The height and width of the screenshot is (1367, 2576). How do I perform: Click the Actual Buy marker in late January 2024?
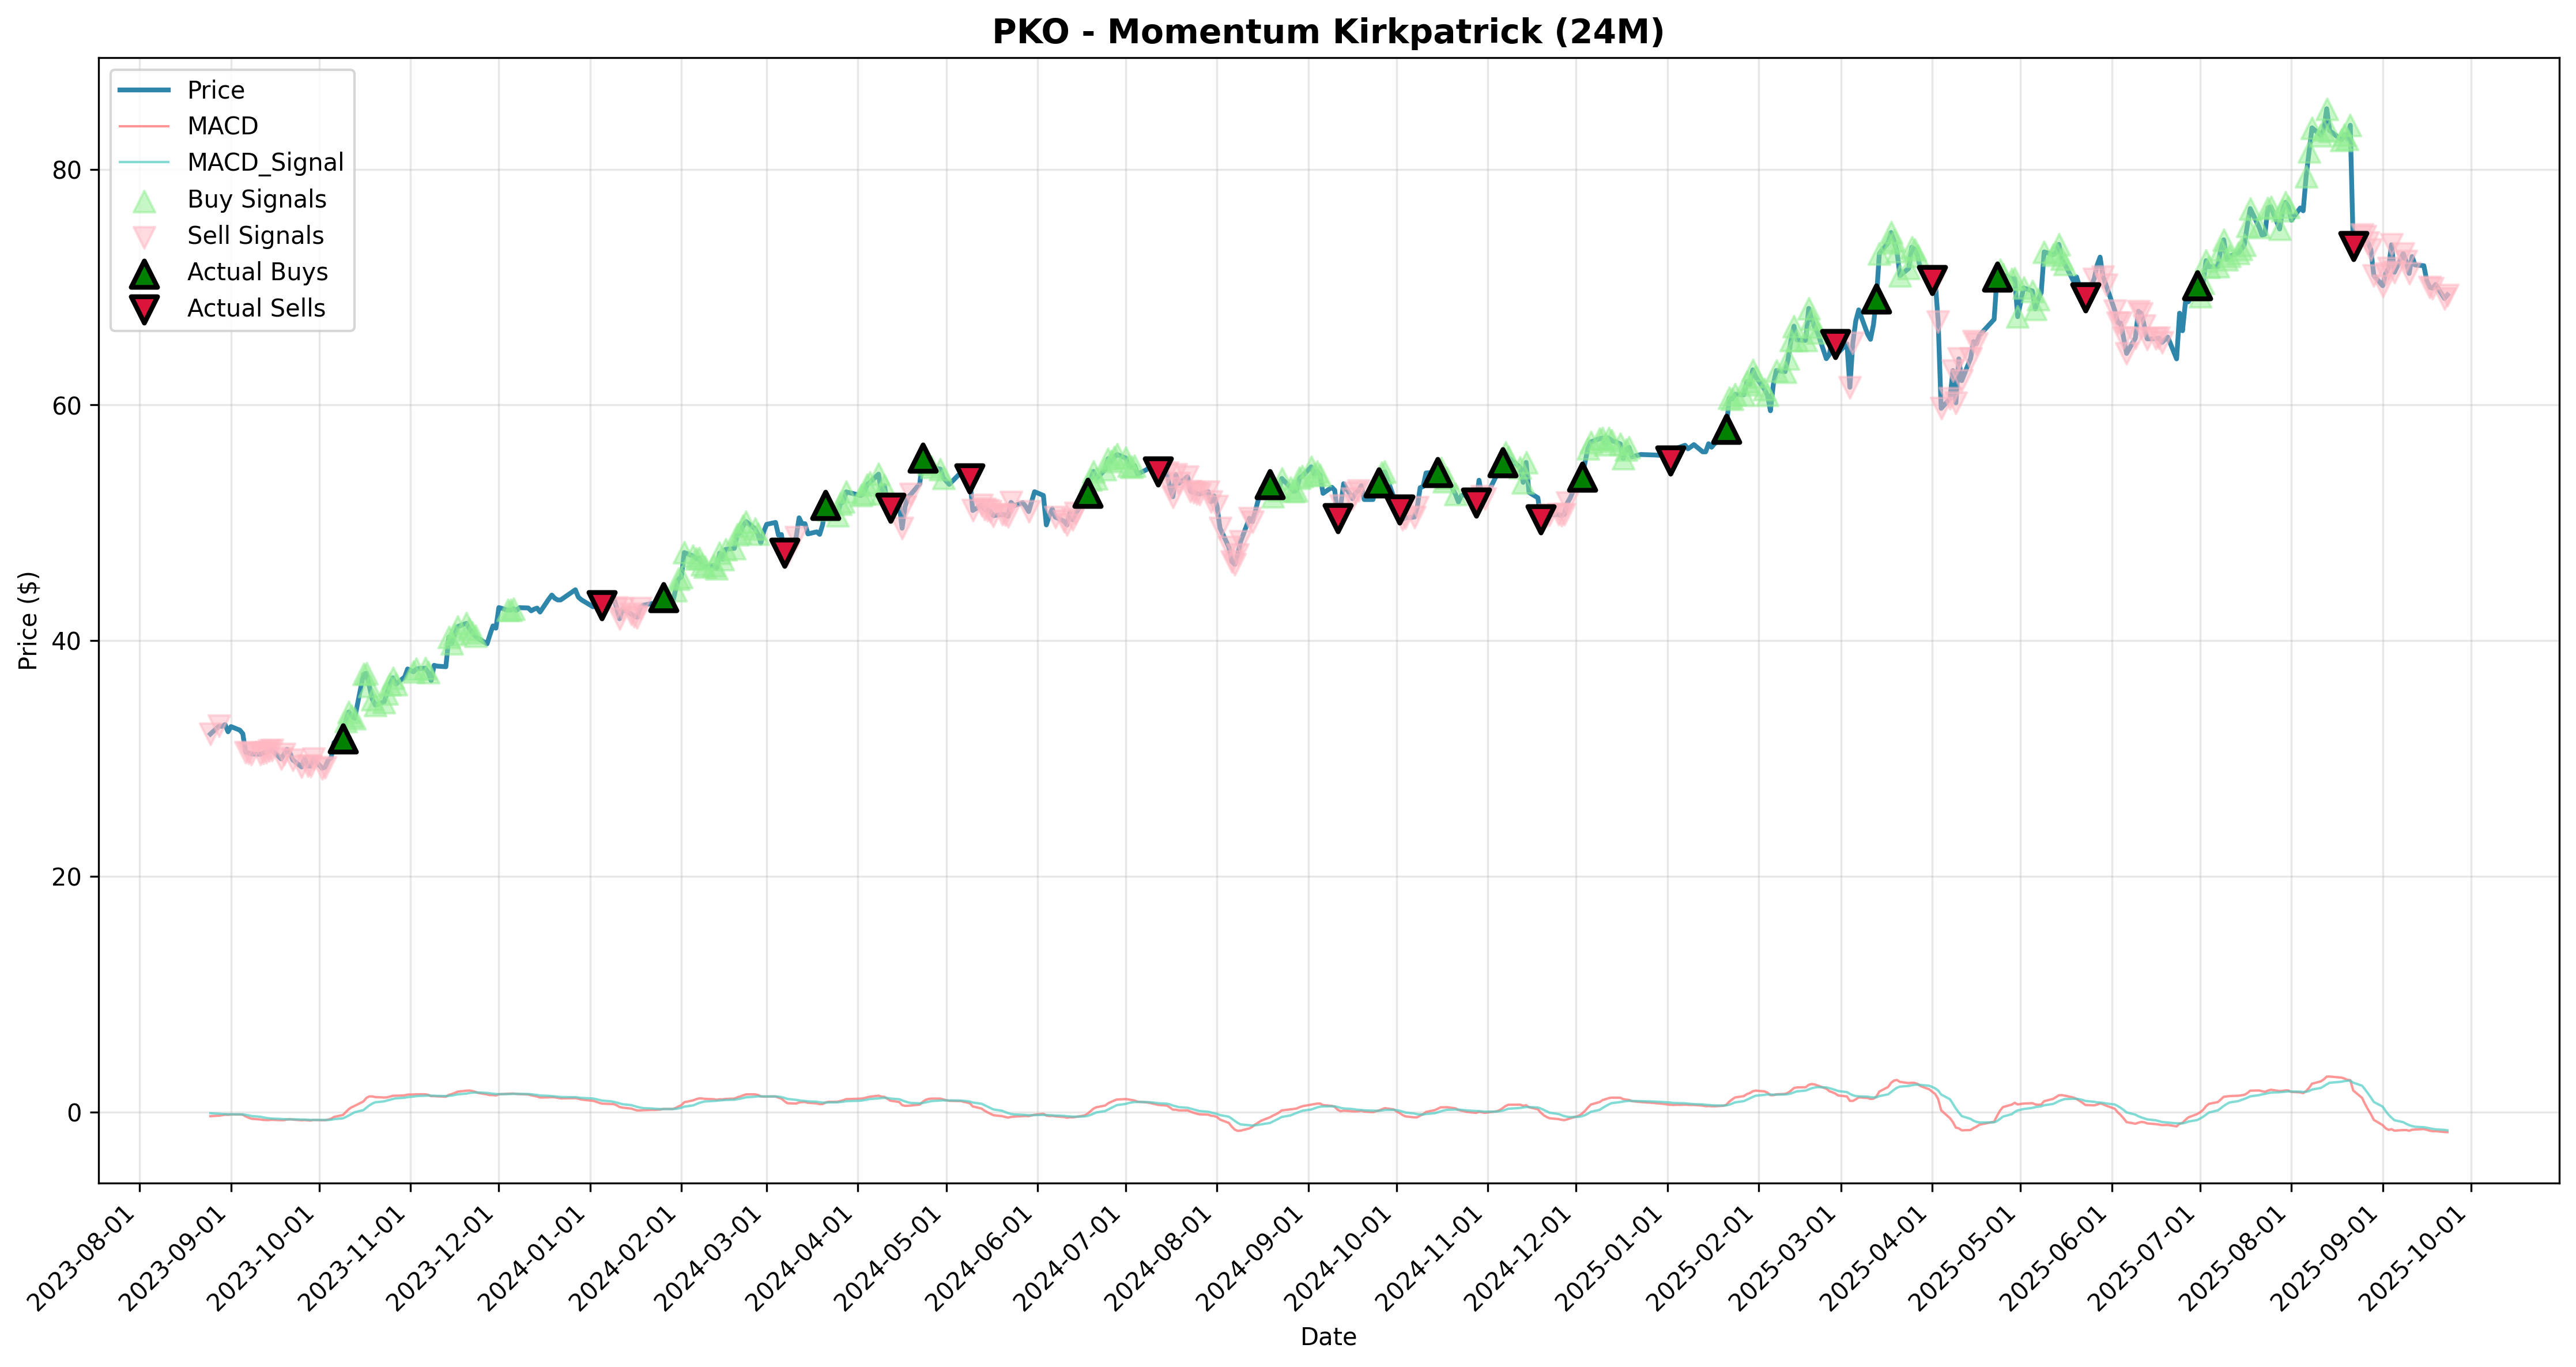(664, 597)
